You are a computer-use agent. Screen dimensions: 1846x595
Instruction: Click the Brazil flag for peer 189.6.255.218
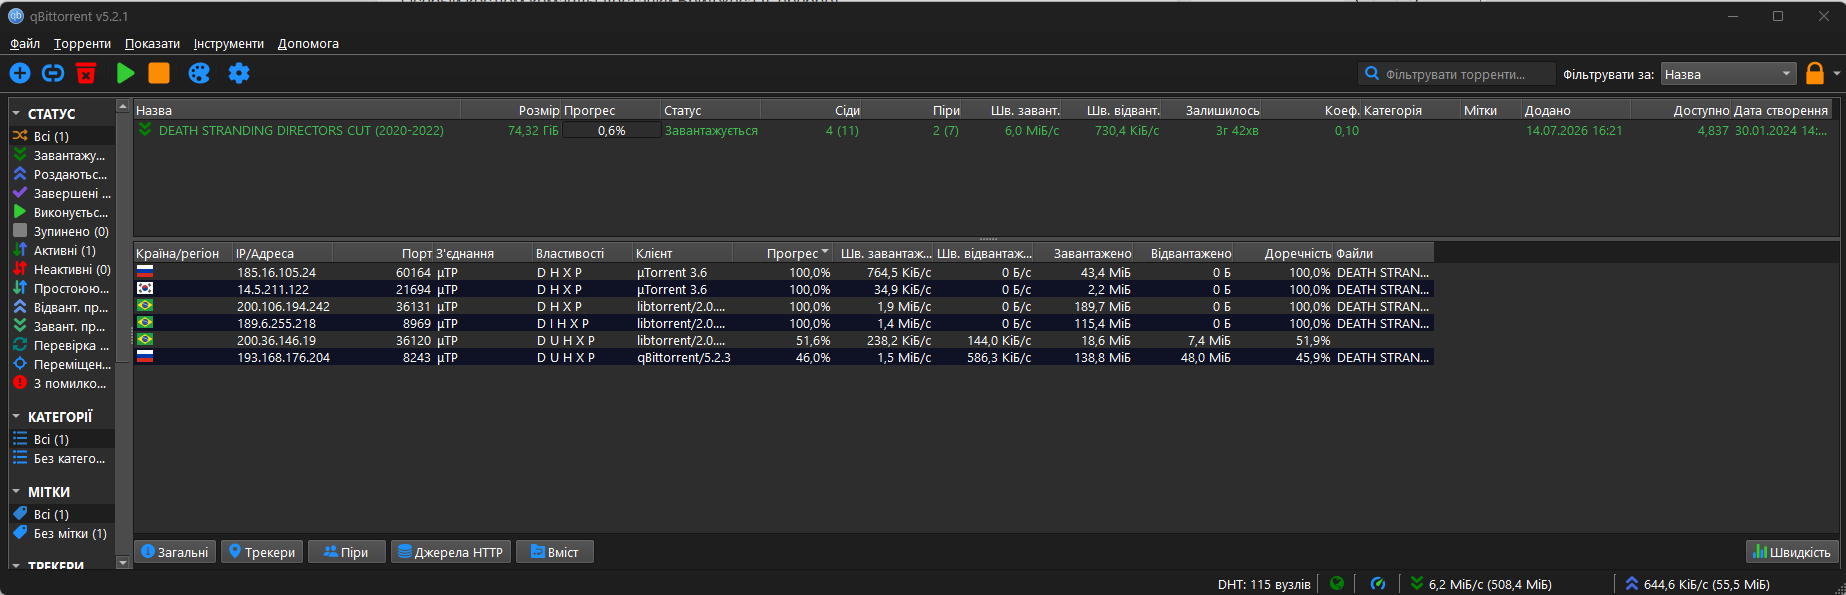145,323
